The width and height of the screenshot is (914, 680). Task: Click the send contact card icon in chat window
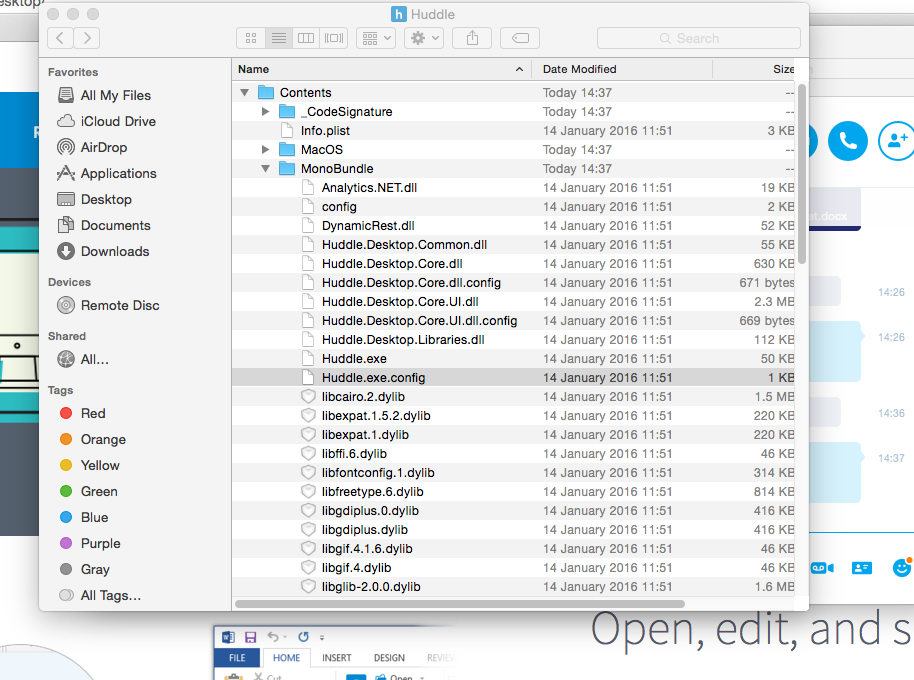(862, 568)
